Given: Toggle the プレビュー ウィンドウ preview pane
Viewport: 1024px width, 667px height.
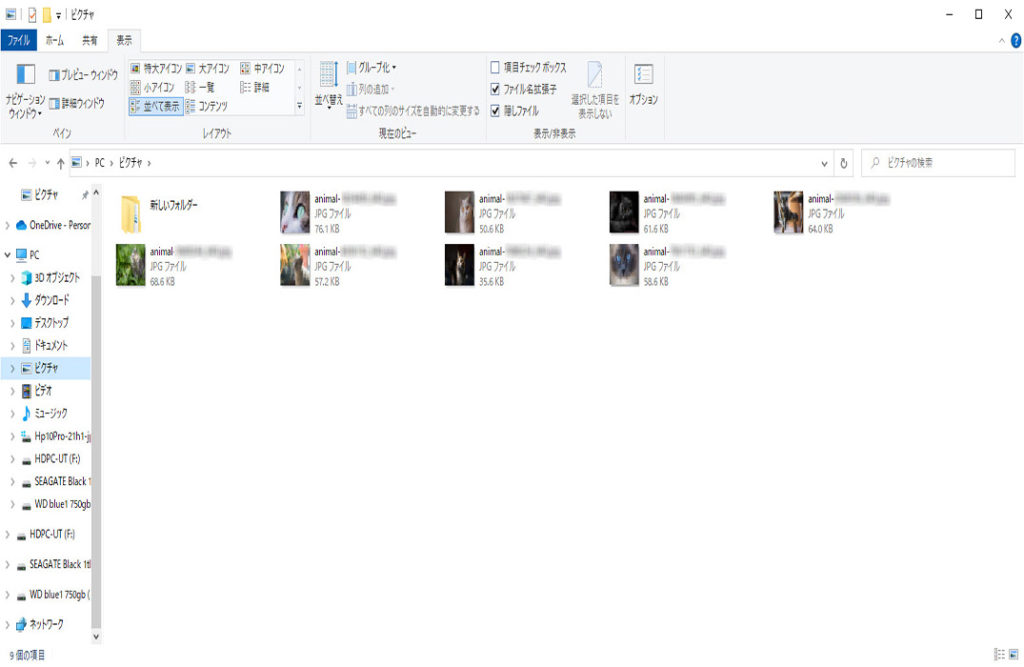Looking at the screenshot, I should tap(82, 74).
